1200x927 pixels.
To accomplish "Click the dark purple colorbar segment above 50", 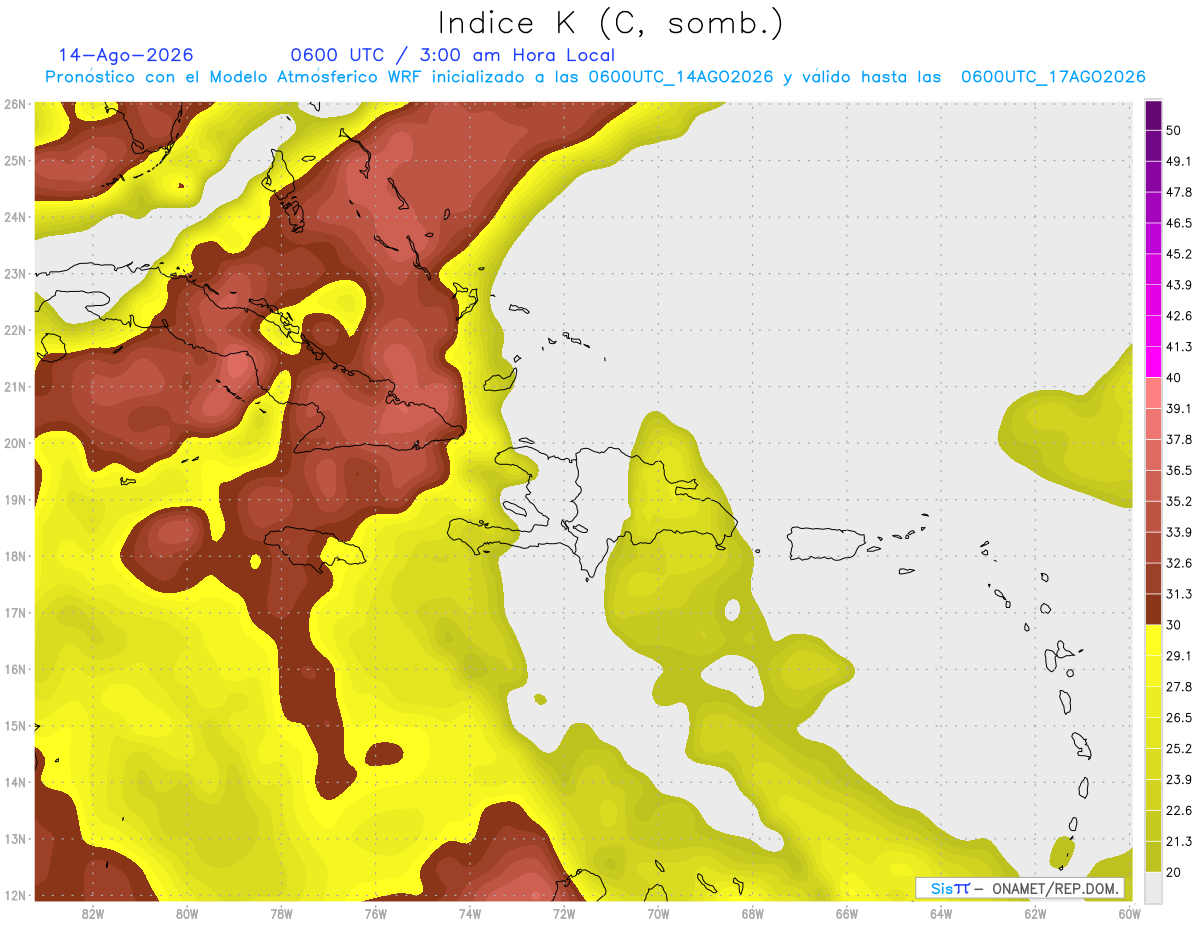I will click(x=1153, y=115).
